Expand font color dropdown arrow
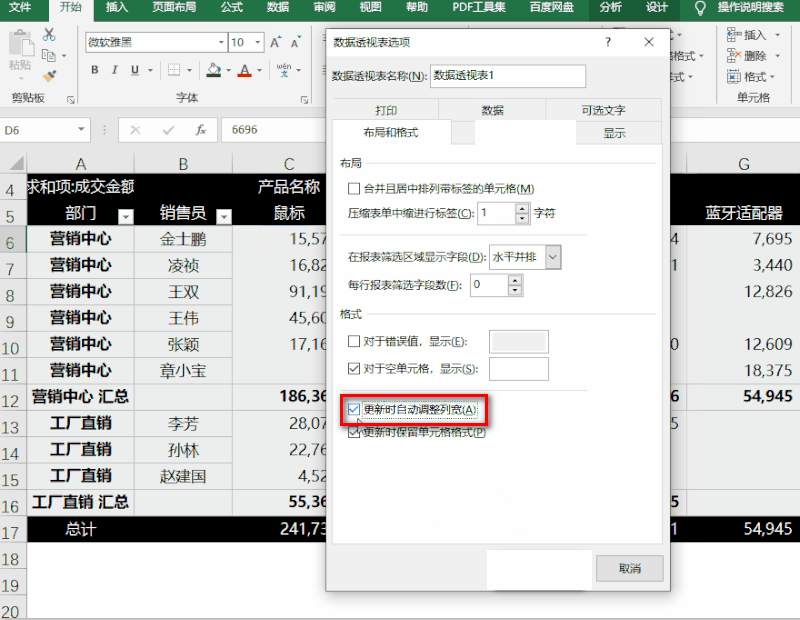 click(259, 70)
